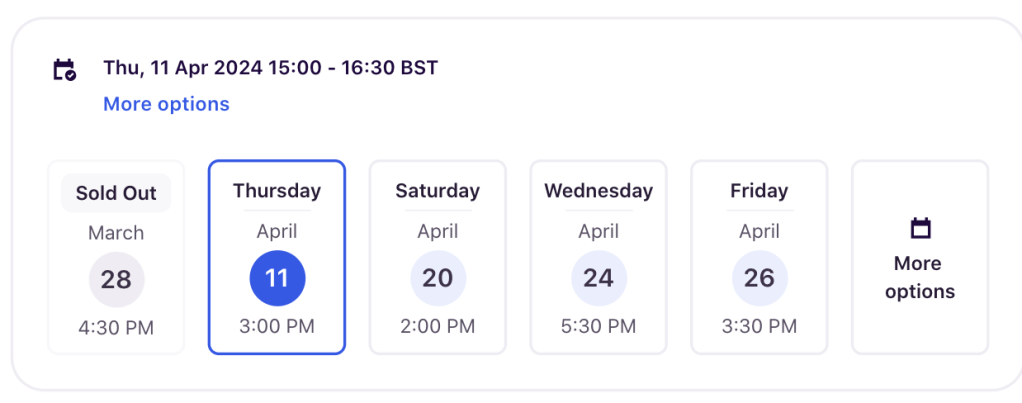Select the April 26 date circle
The width and height of the screenshot is (1022, 403).
[x=759, y=278]
